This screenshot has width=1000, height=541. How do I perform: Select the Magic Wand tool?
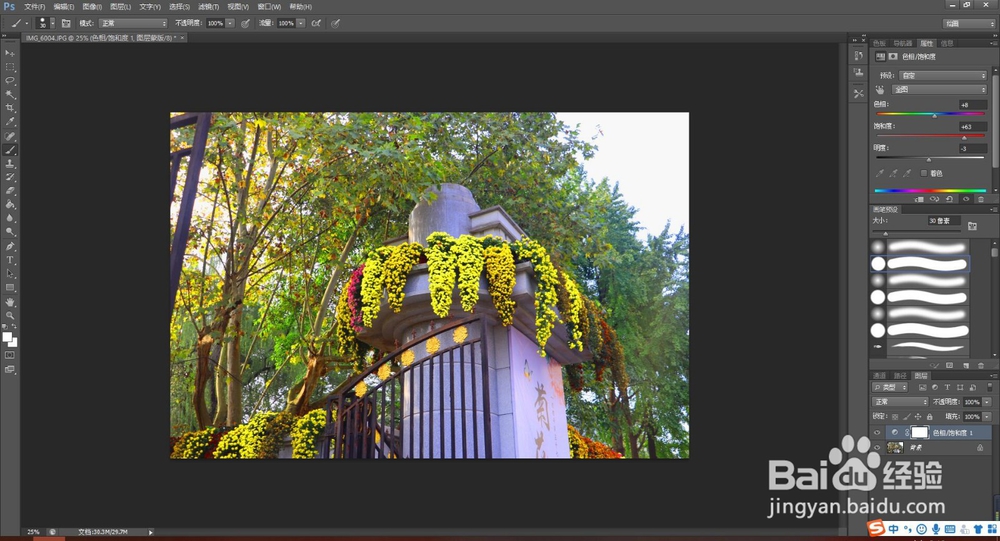[x=10, y=94]
